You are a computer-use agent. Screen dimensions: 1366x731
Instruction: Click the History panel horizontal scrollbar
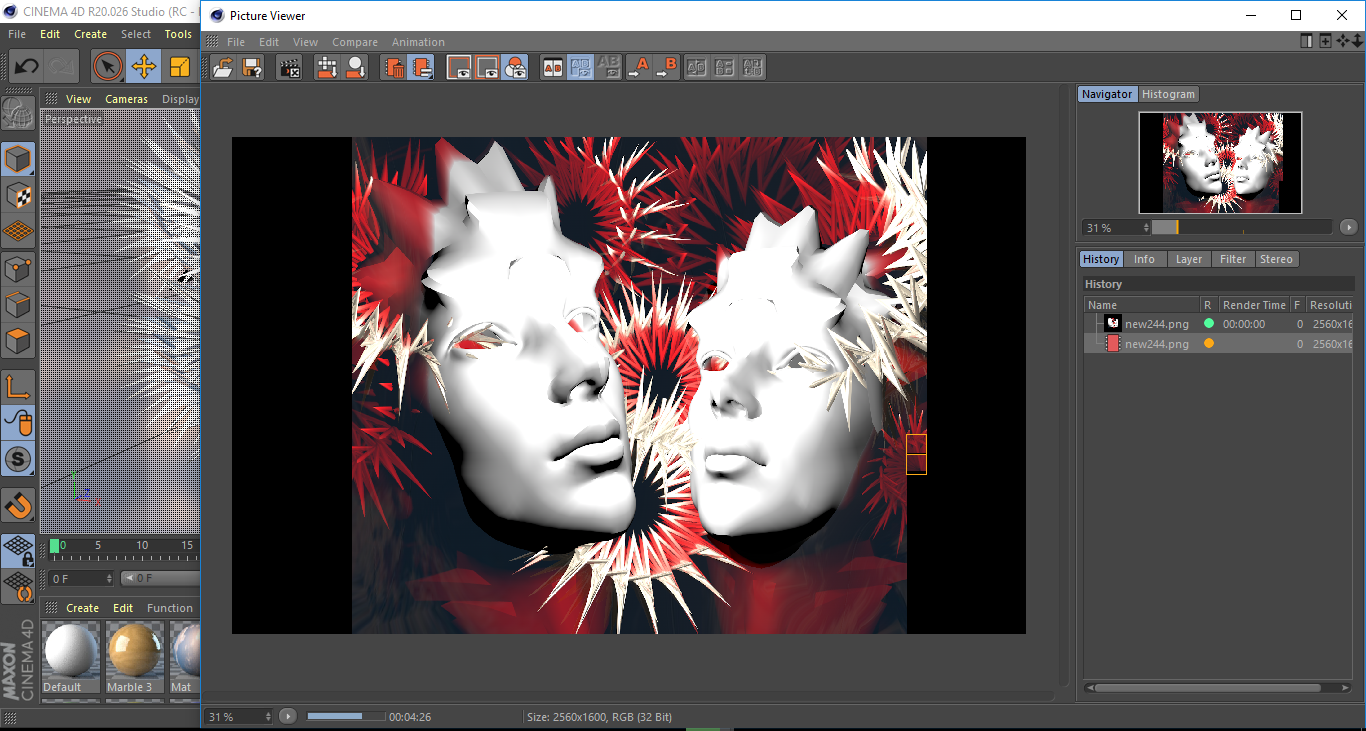coord(1209,688)
